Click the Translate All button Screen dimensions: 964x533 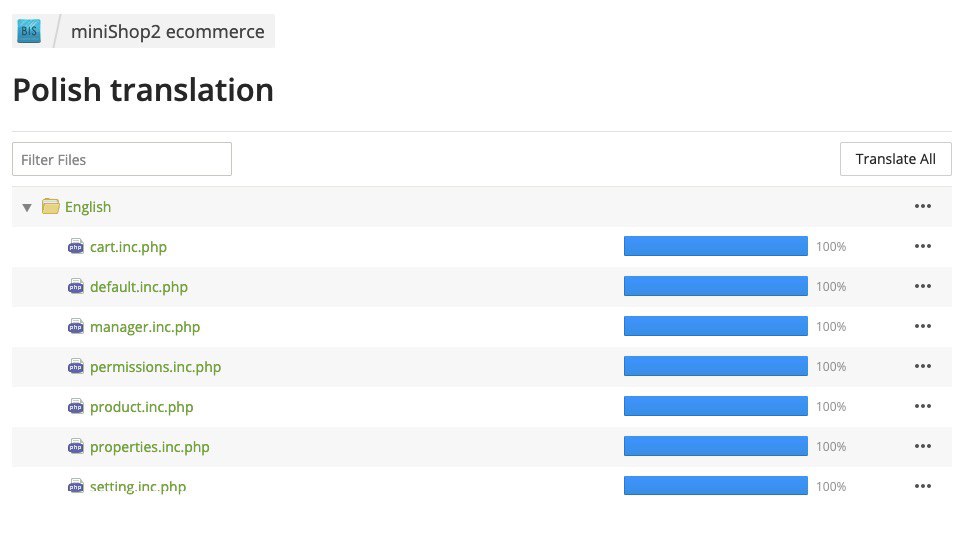click(x=895, y=159)
